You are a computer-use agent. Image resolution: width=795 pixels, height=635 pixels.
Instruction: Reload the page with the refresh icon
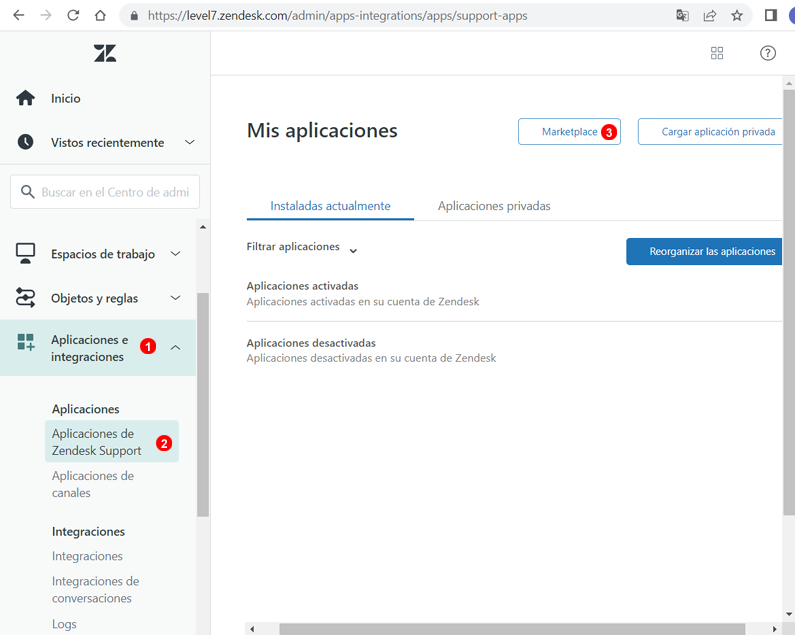(73, 15)
